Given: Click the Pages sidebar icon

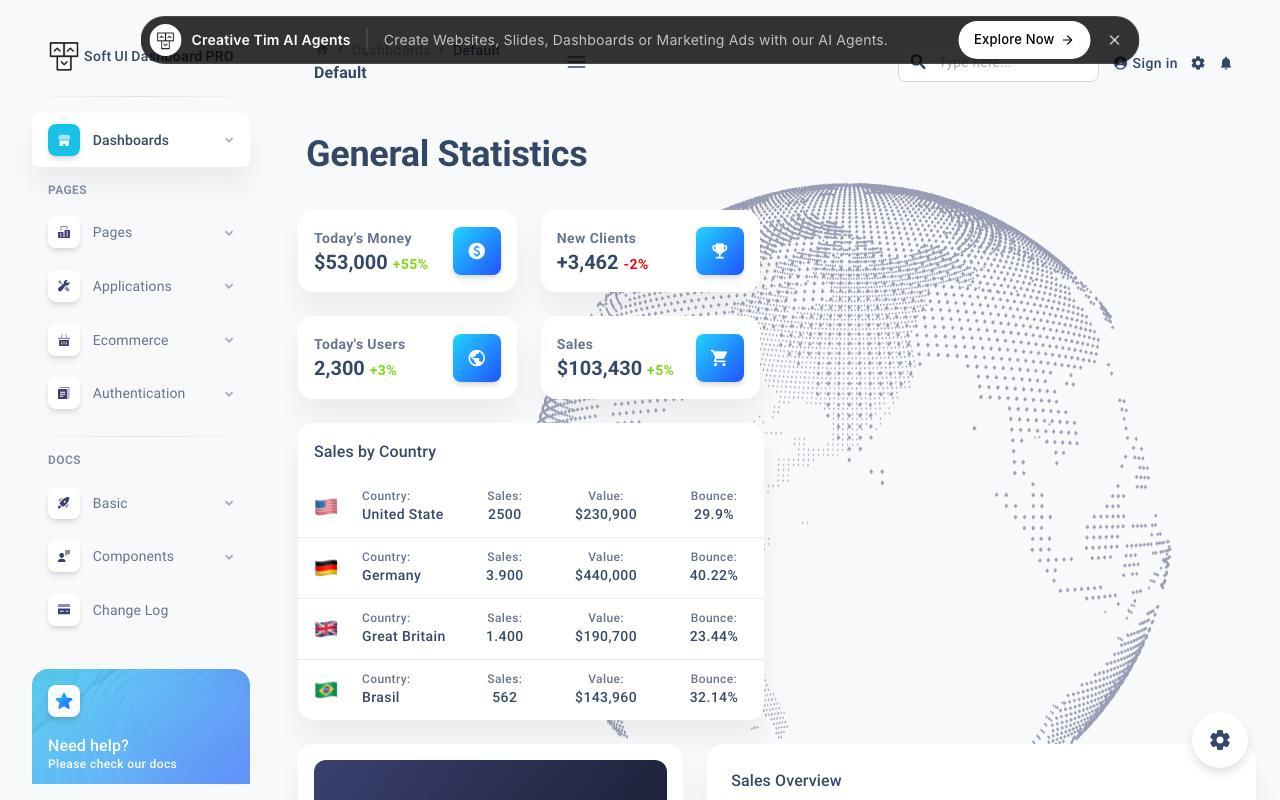Looking at the screenshot, I should [64, 232].
